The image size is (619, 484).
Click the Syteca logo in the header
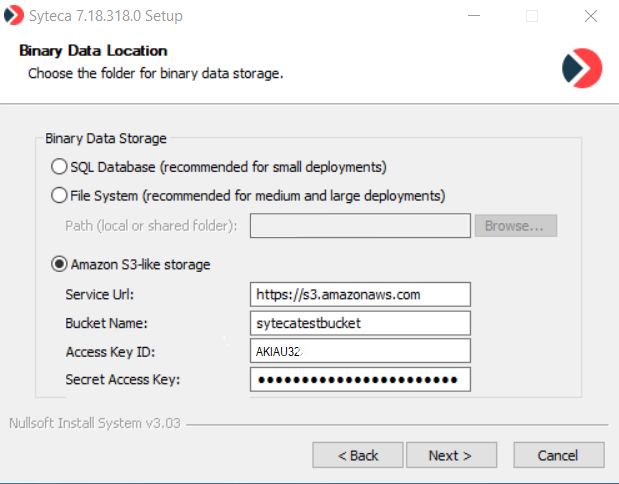tap(582, 67)
